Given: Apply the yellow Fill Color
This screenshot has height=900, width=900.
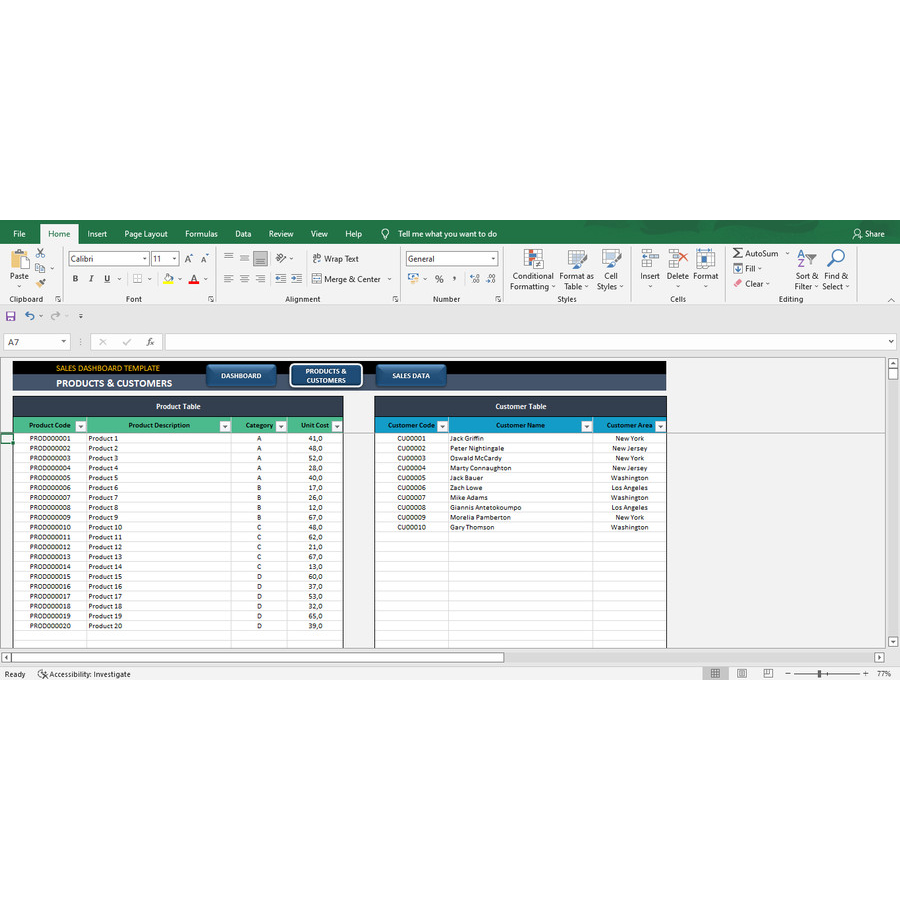Looking at the screenshot, I should (x=168, y=279).
